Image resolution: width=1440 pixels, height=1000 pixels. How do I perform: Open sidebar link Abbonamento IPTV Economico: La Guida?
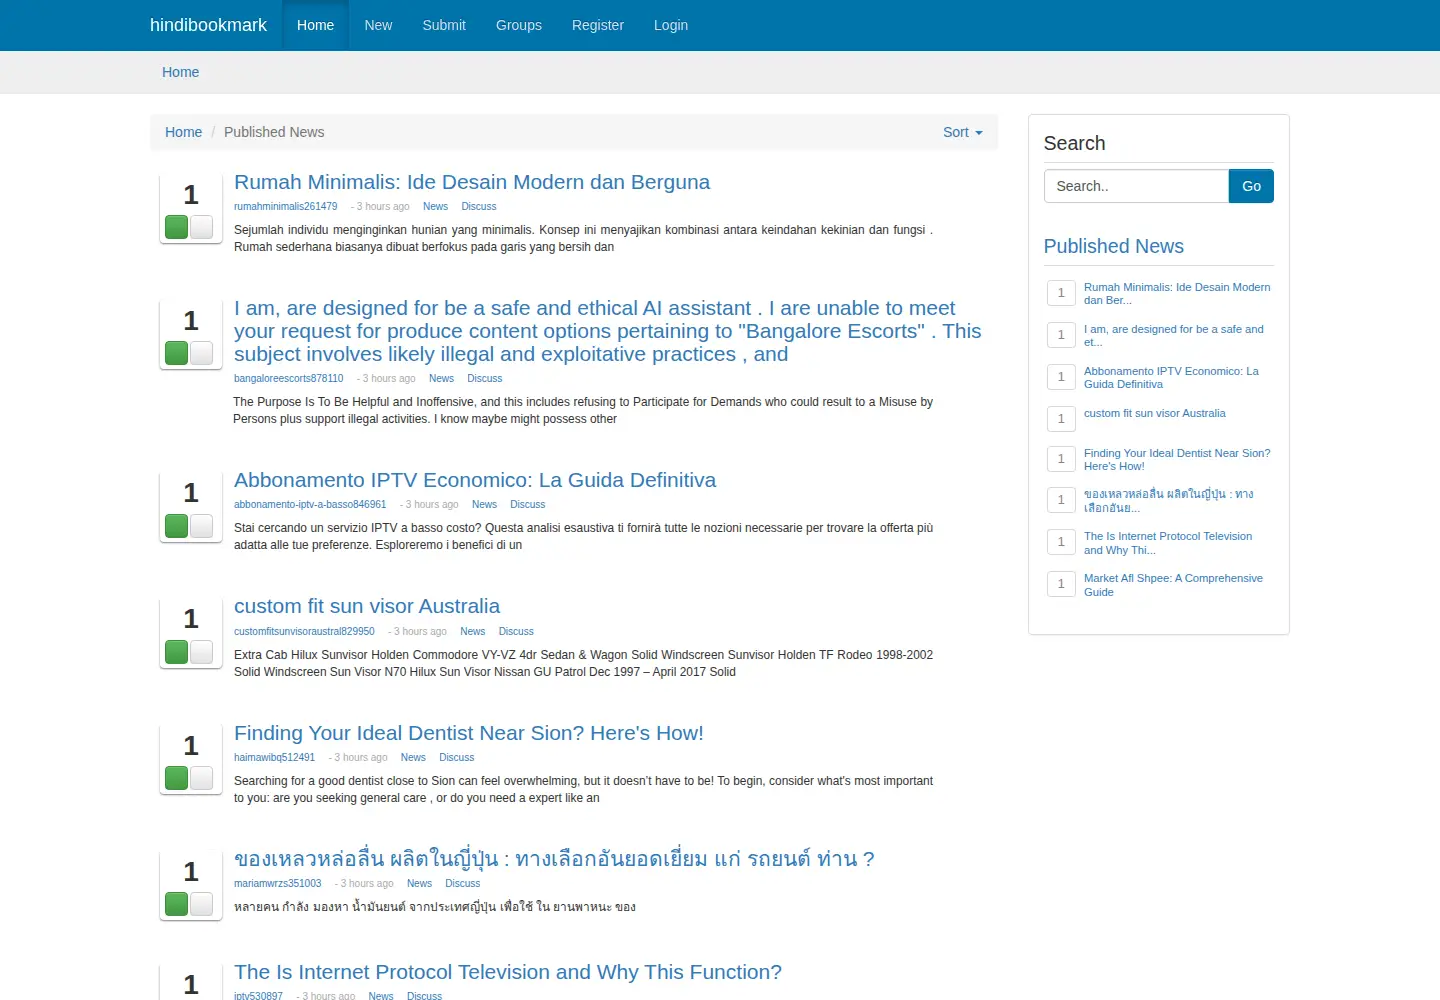pos(1171,377)
